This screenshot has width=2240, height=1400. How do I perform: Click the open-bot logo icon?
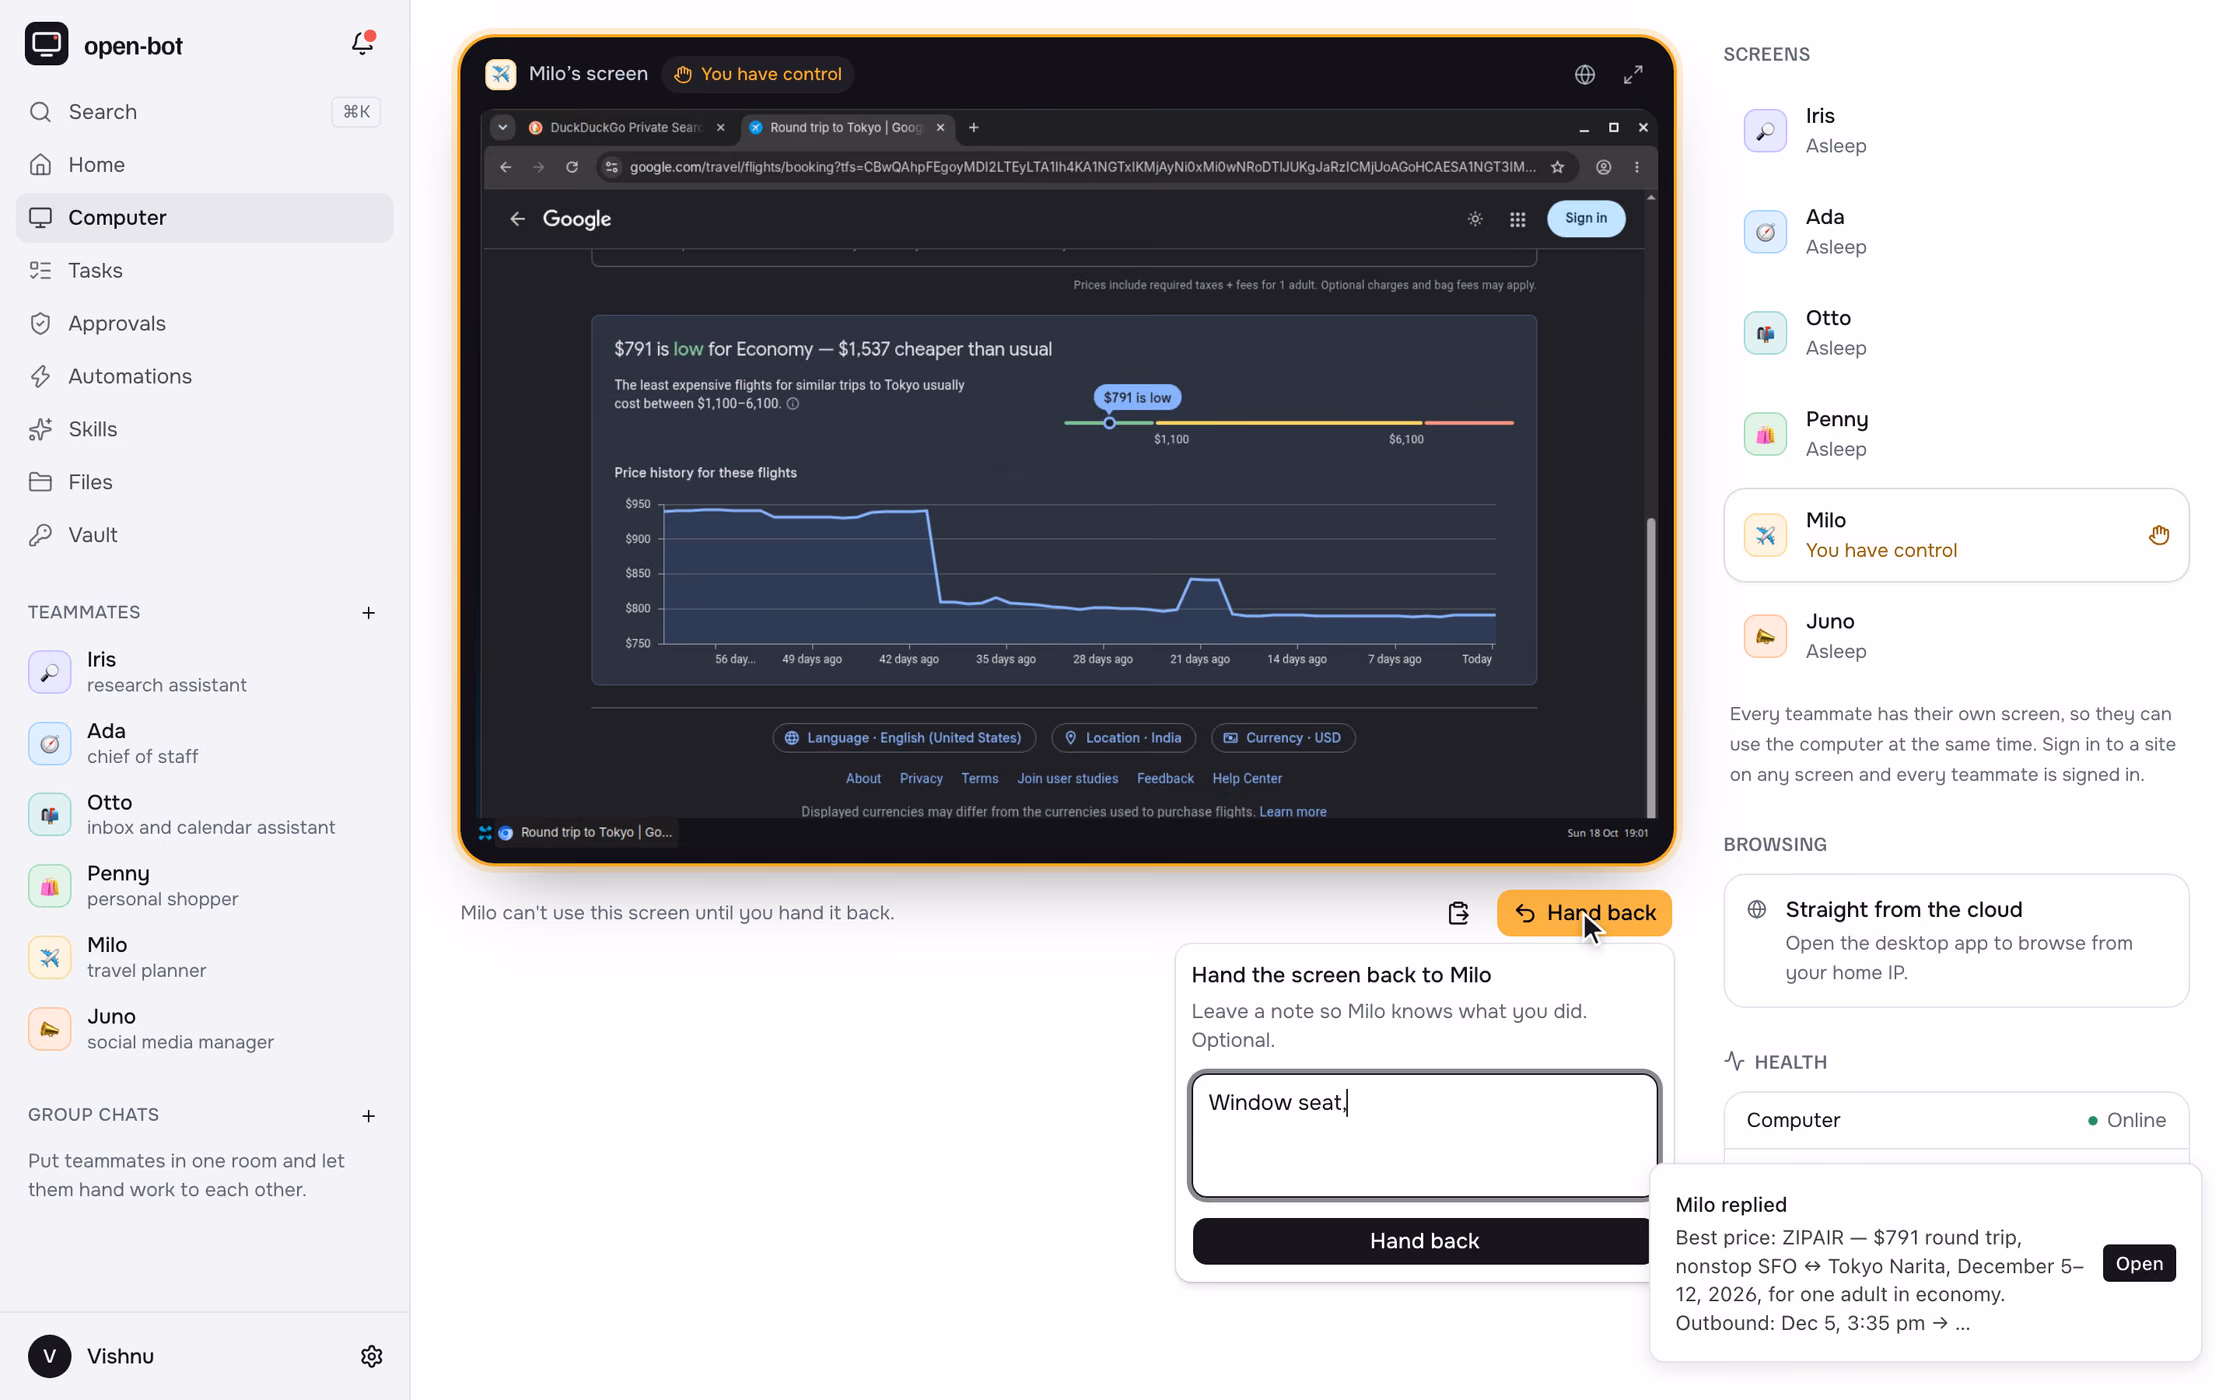(46, 44)
